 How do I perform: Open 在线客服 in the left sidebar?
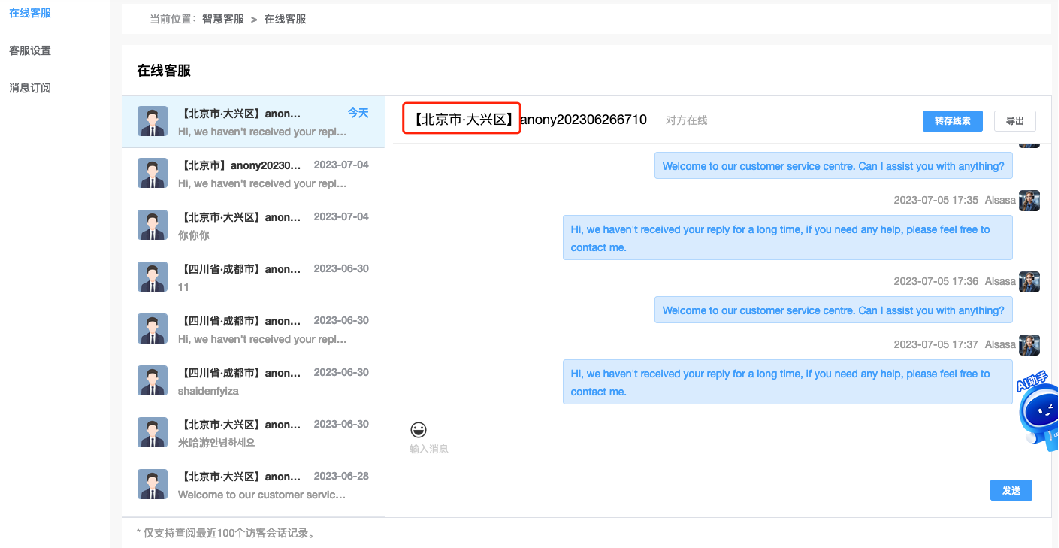click(30, 13)
